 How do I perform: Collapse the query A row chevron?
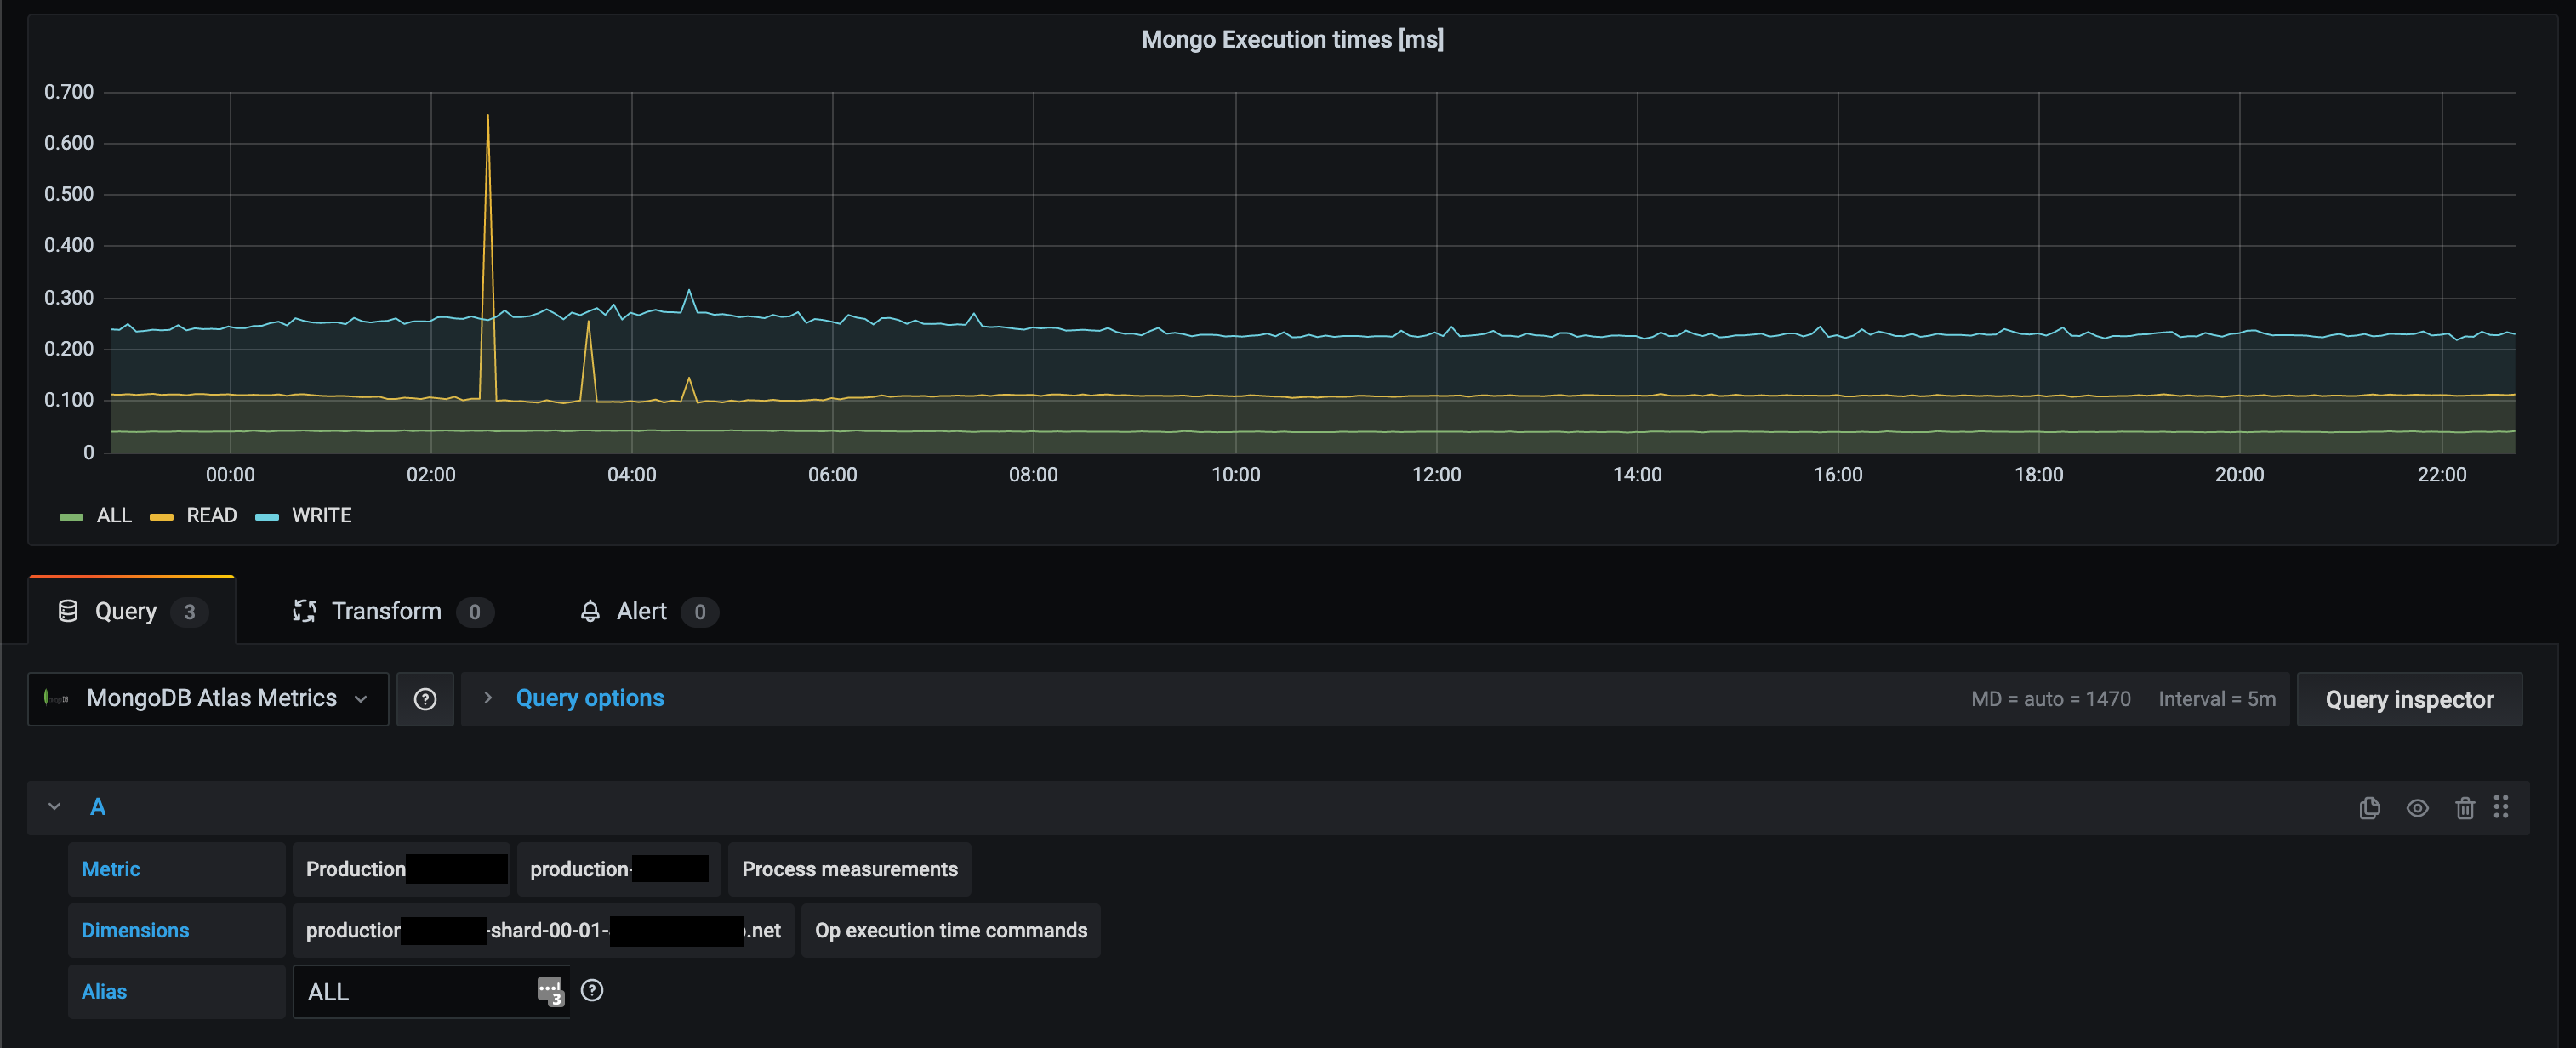[x=55, y=807]
